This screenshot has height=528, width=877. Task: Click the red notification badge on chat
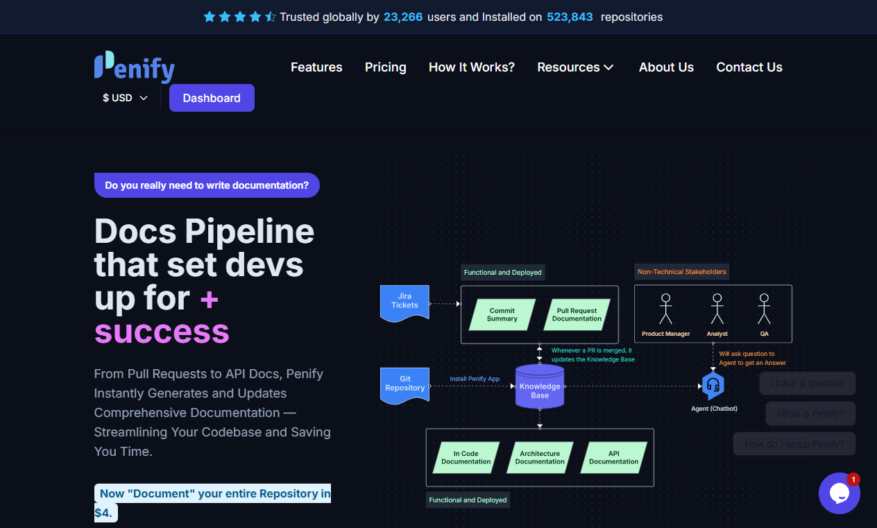(x=853, y=479)
